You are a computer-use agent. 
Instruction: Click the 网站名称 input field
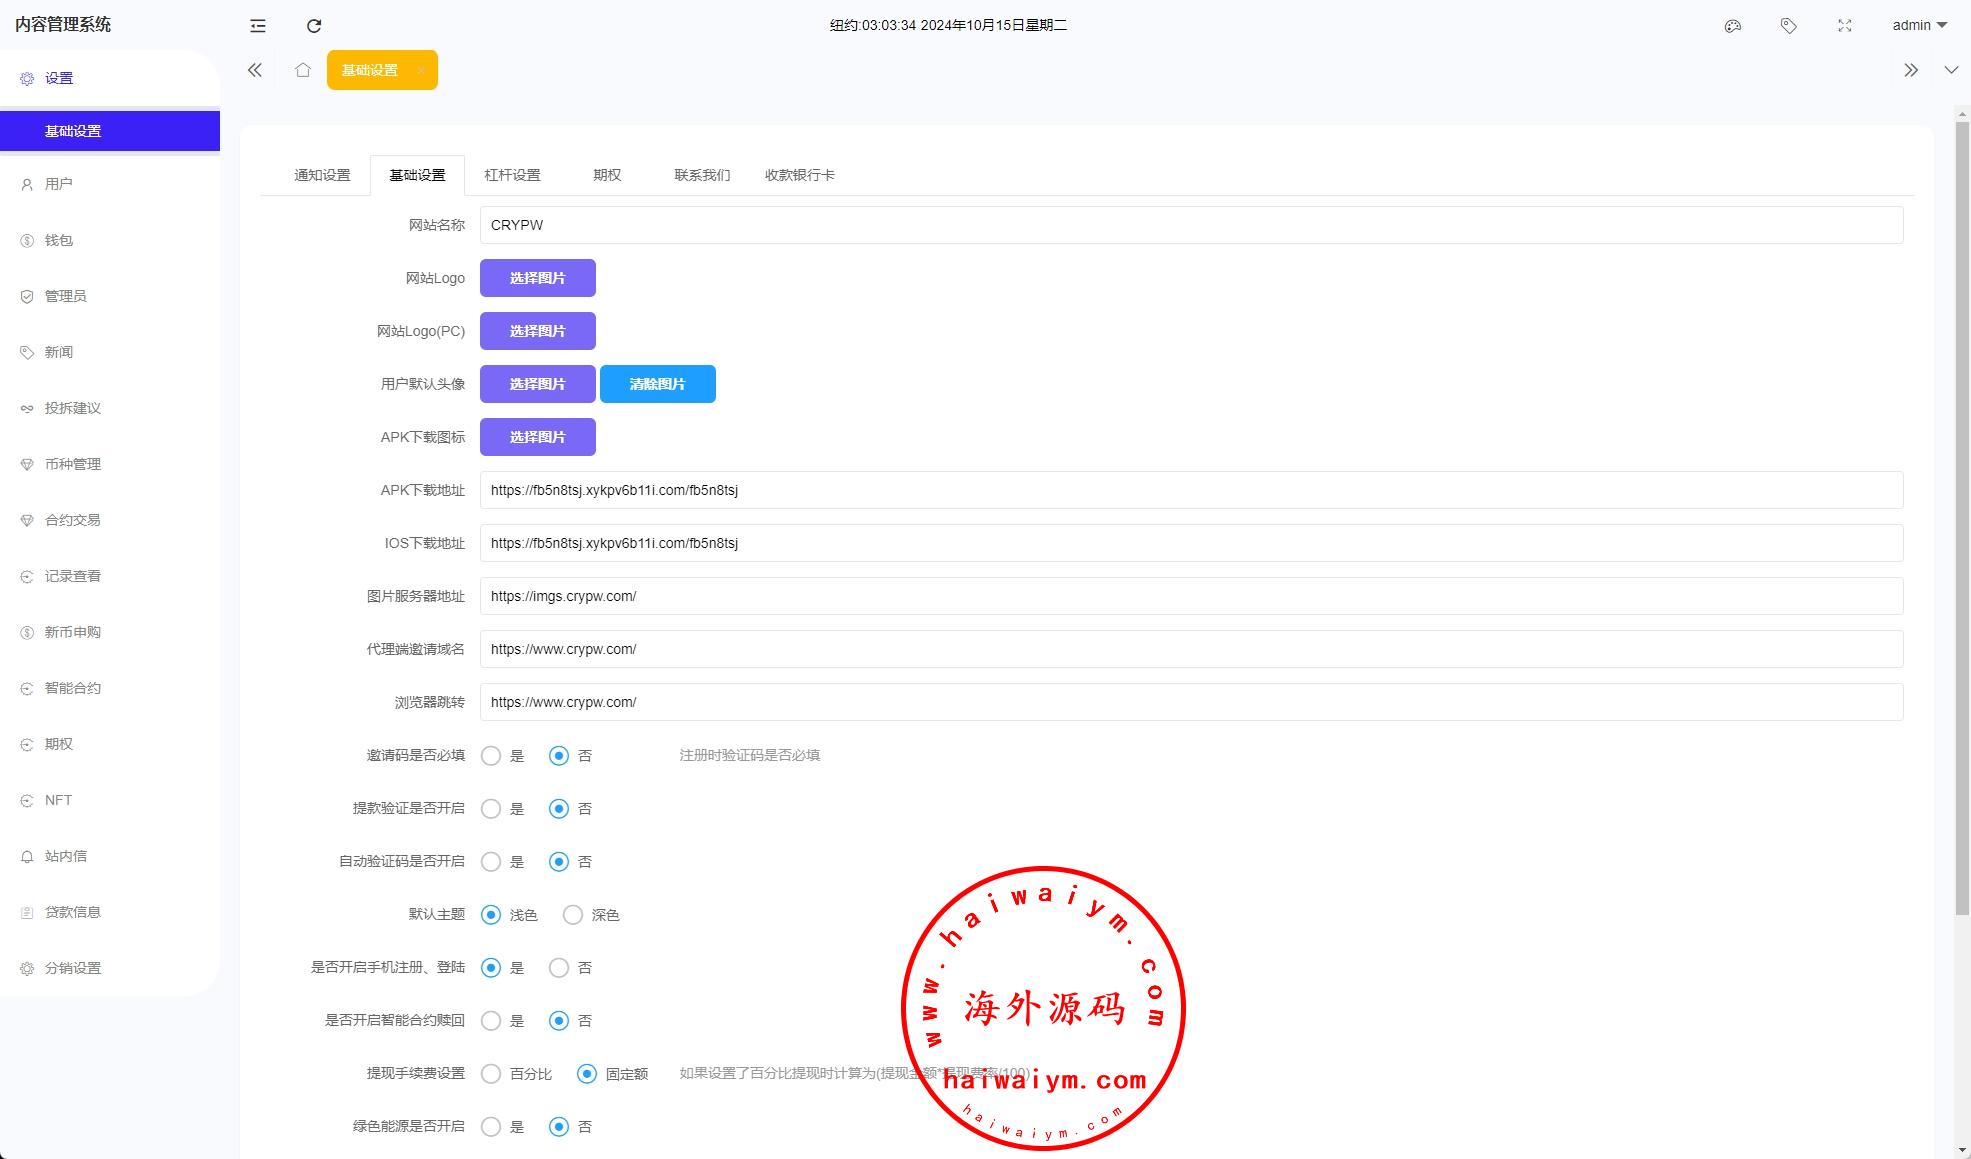(x=1190, y=225)
